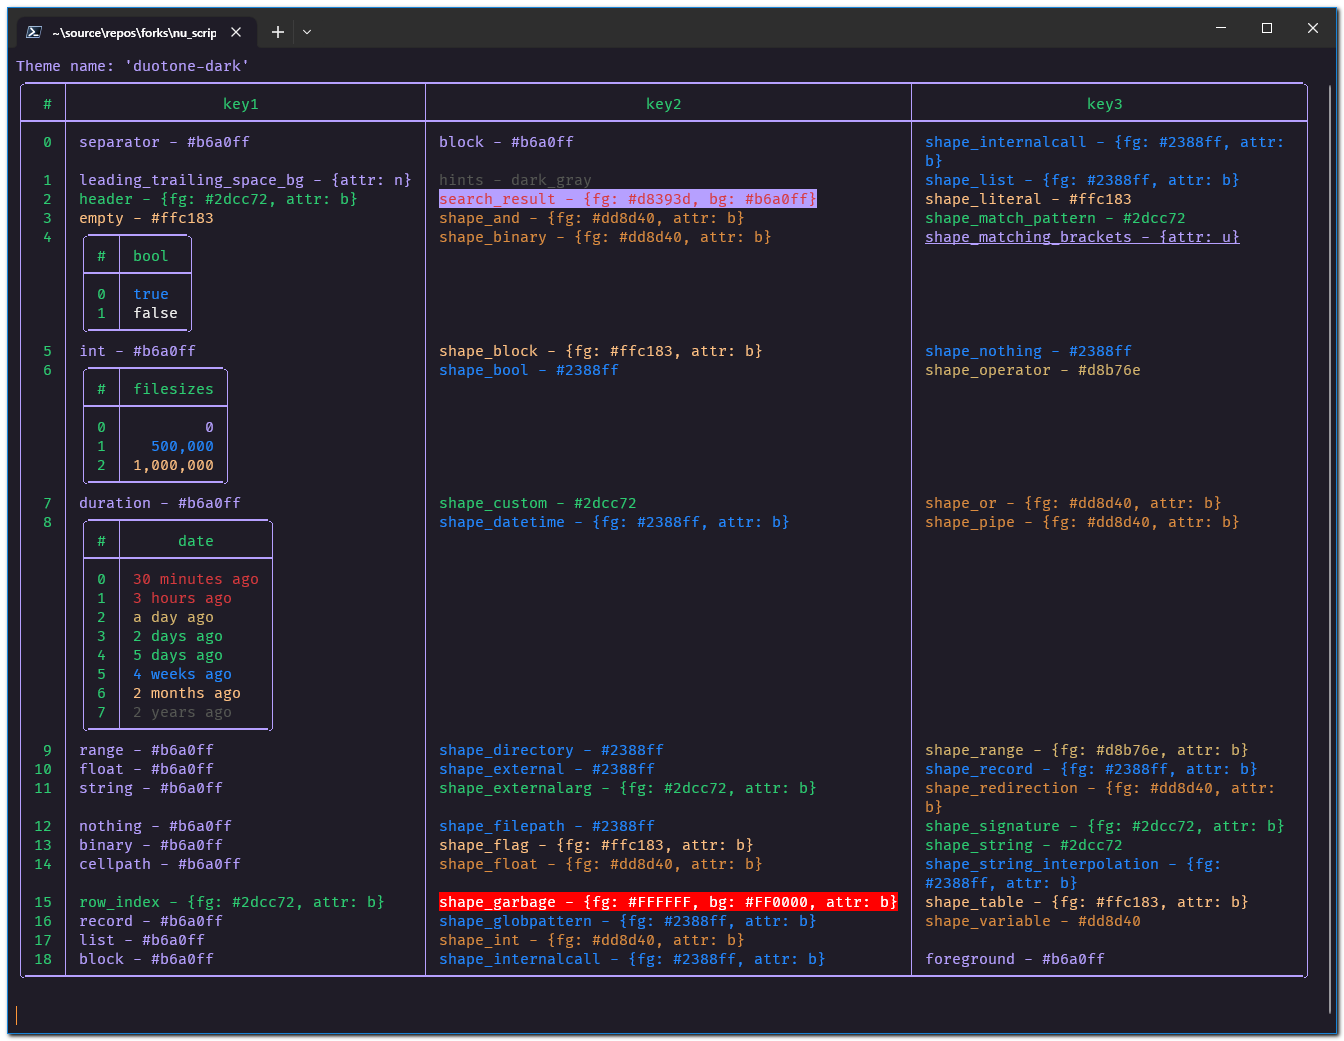Click the key2 column header
1344x1041 pixels.
point(664,104)
